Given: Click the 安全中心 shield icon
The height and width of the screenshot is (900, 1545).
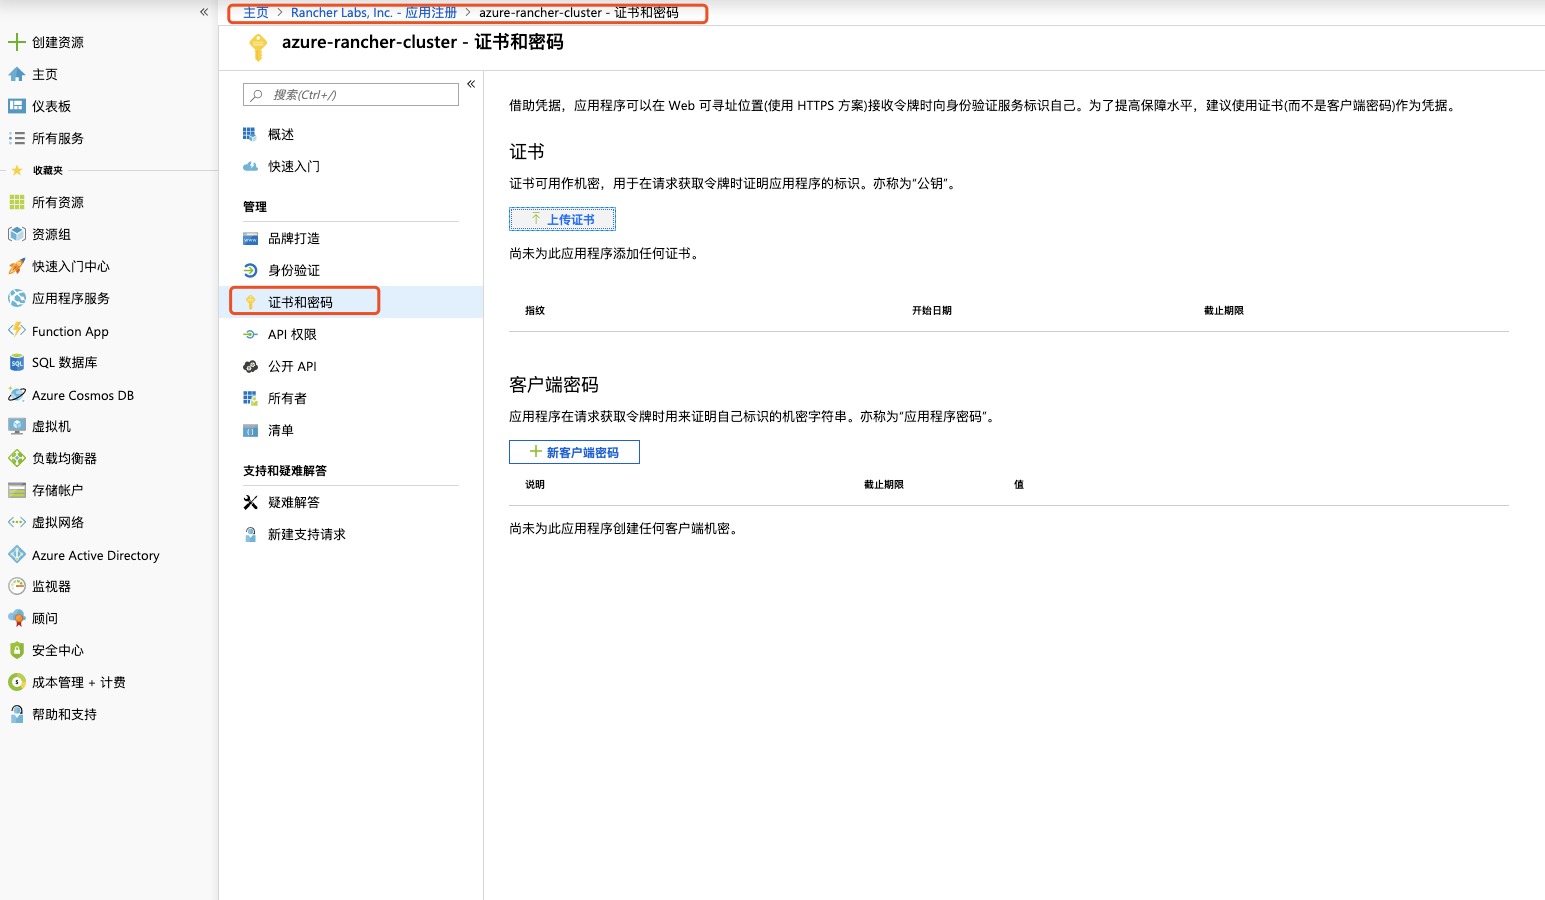Looking at the screenshot, I should pyautogui.click(x=16, y=650).
